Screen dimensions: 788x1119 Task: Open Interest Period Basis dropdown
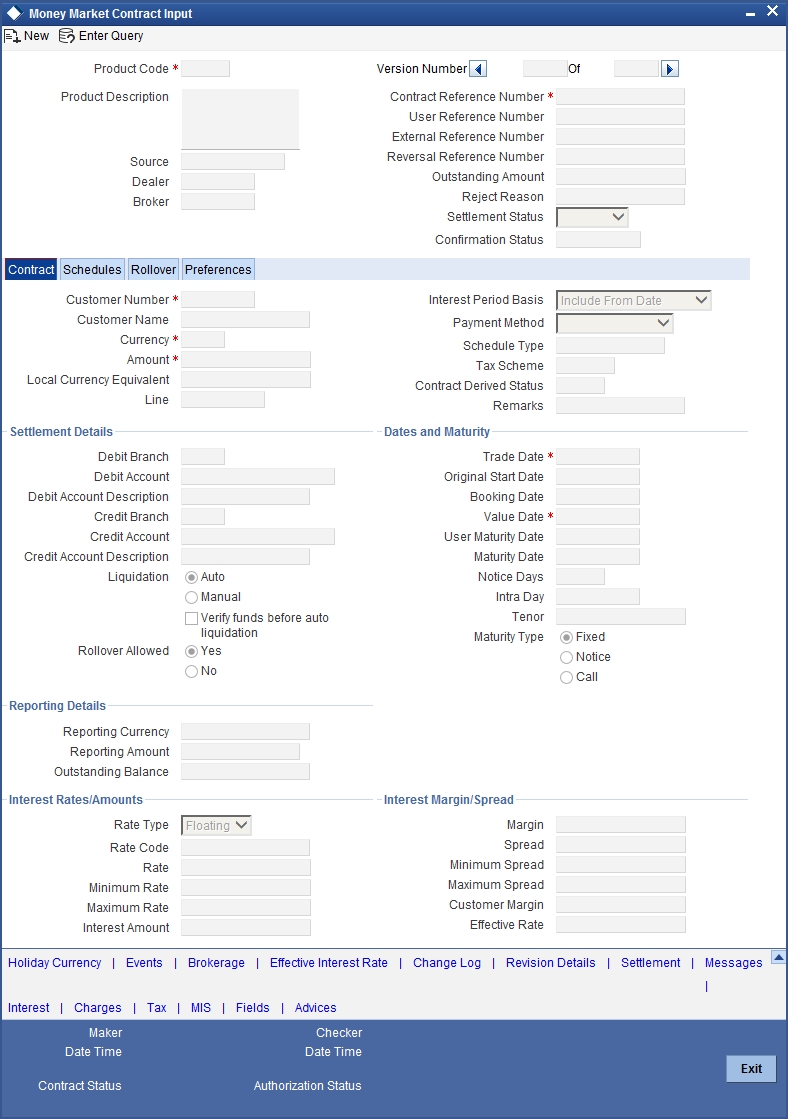[634, 300]
